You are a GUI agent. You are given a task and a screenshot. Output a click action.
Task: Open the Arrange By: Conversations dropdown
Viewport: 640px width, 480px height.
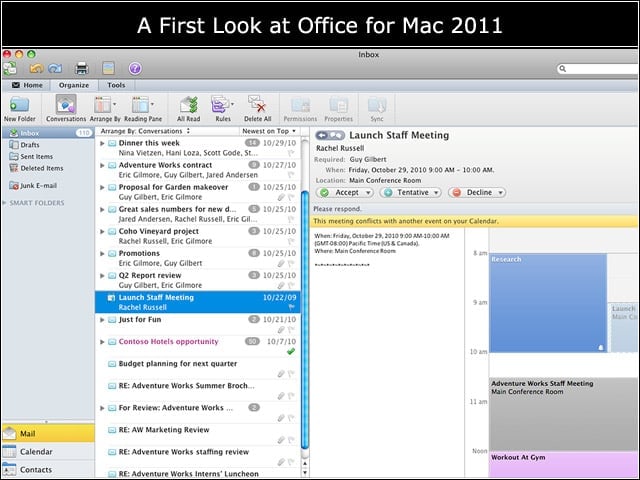coord(145,131)
